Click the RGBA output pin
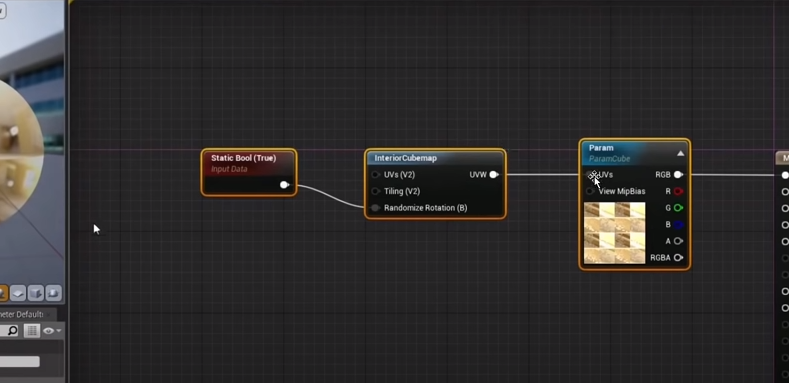The image size is (789, 383). [678, 258]
